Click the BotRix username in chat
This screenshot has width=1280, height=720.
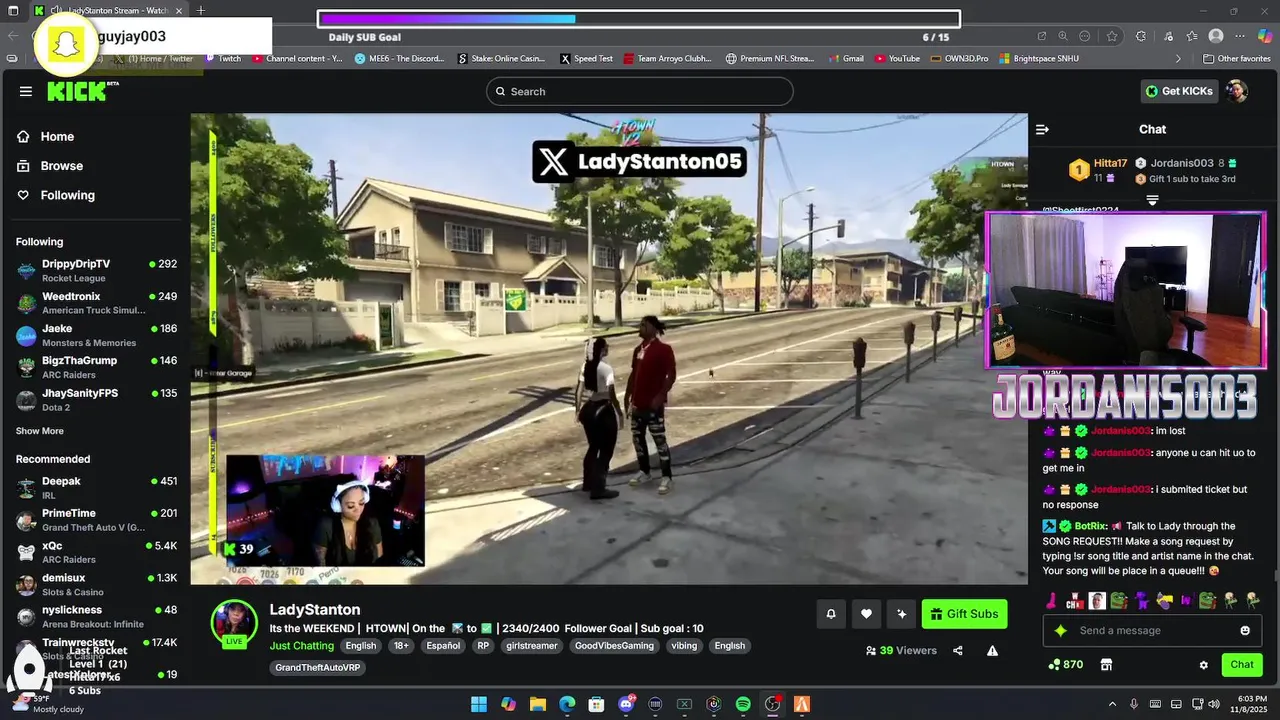click(x=1090, y=526)
